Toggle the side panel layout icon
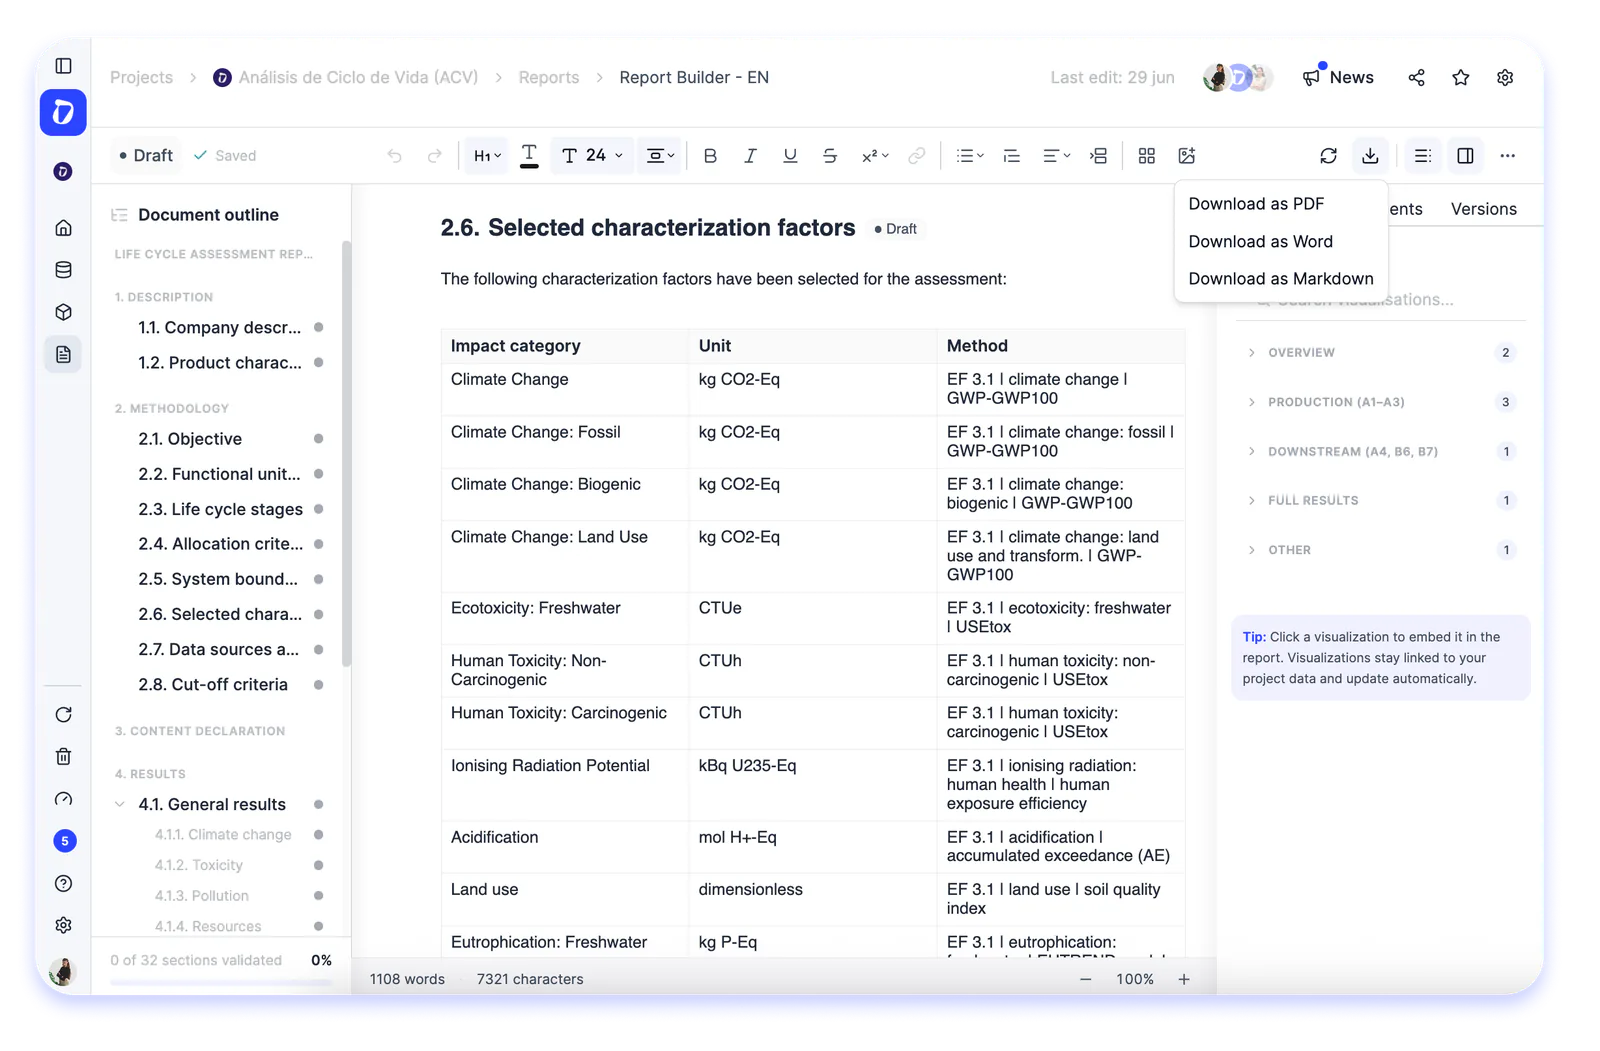 [1465, 156]
